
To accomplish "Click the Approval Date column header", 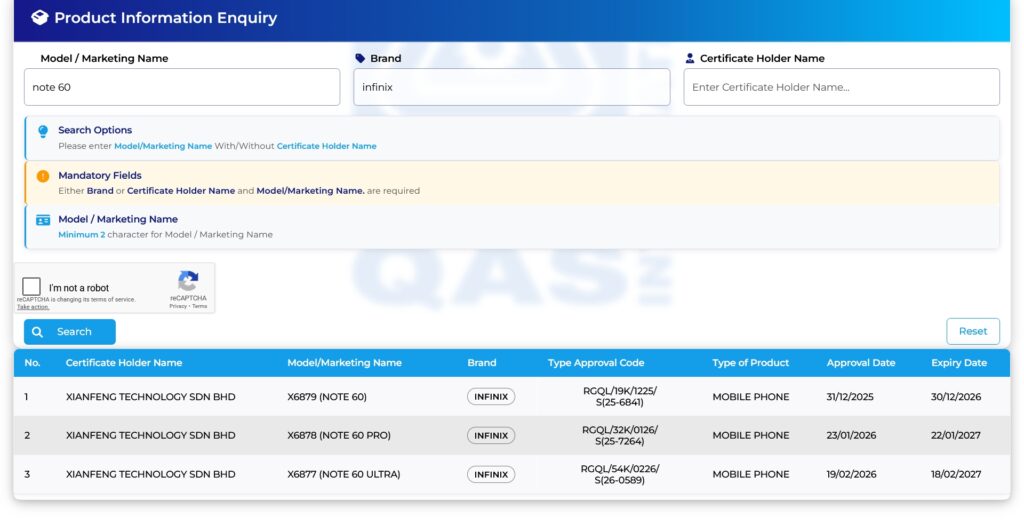I will pyautogui.click(x=860, y=363).
